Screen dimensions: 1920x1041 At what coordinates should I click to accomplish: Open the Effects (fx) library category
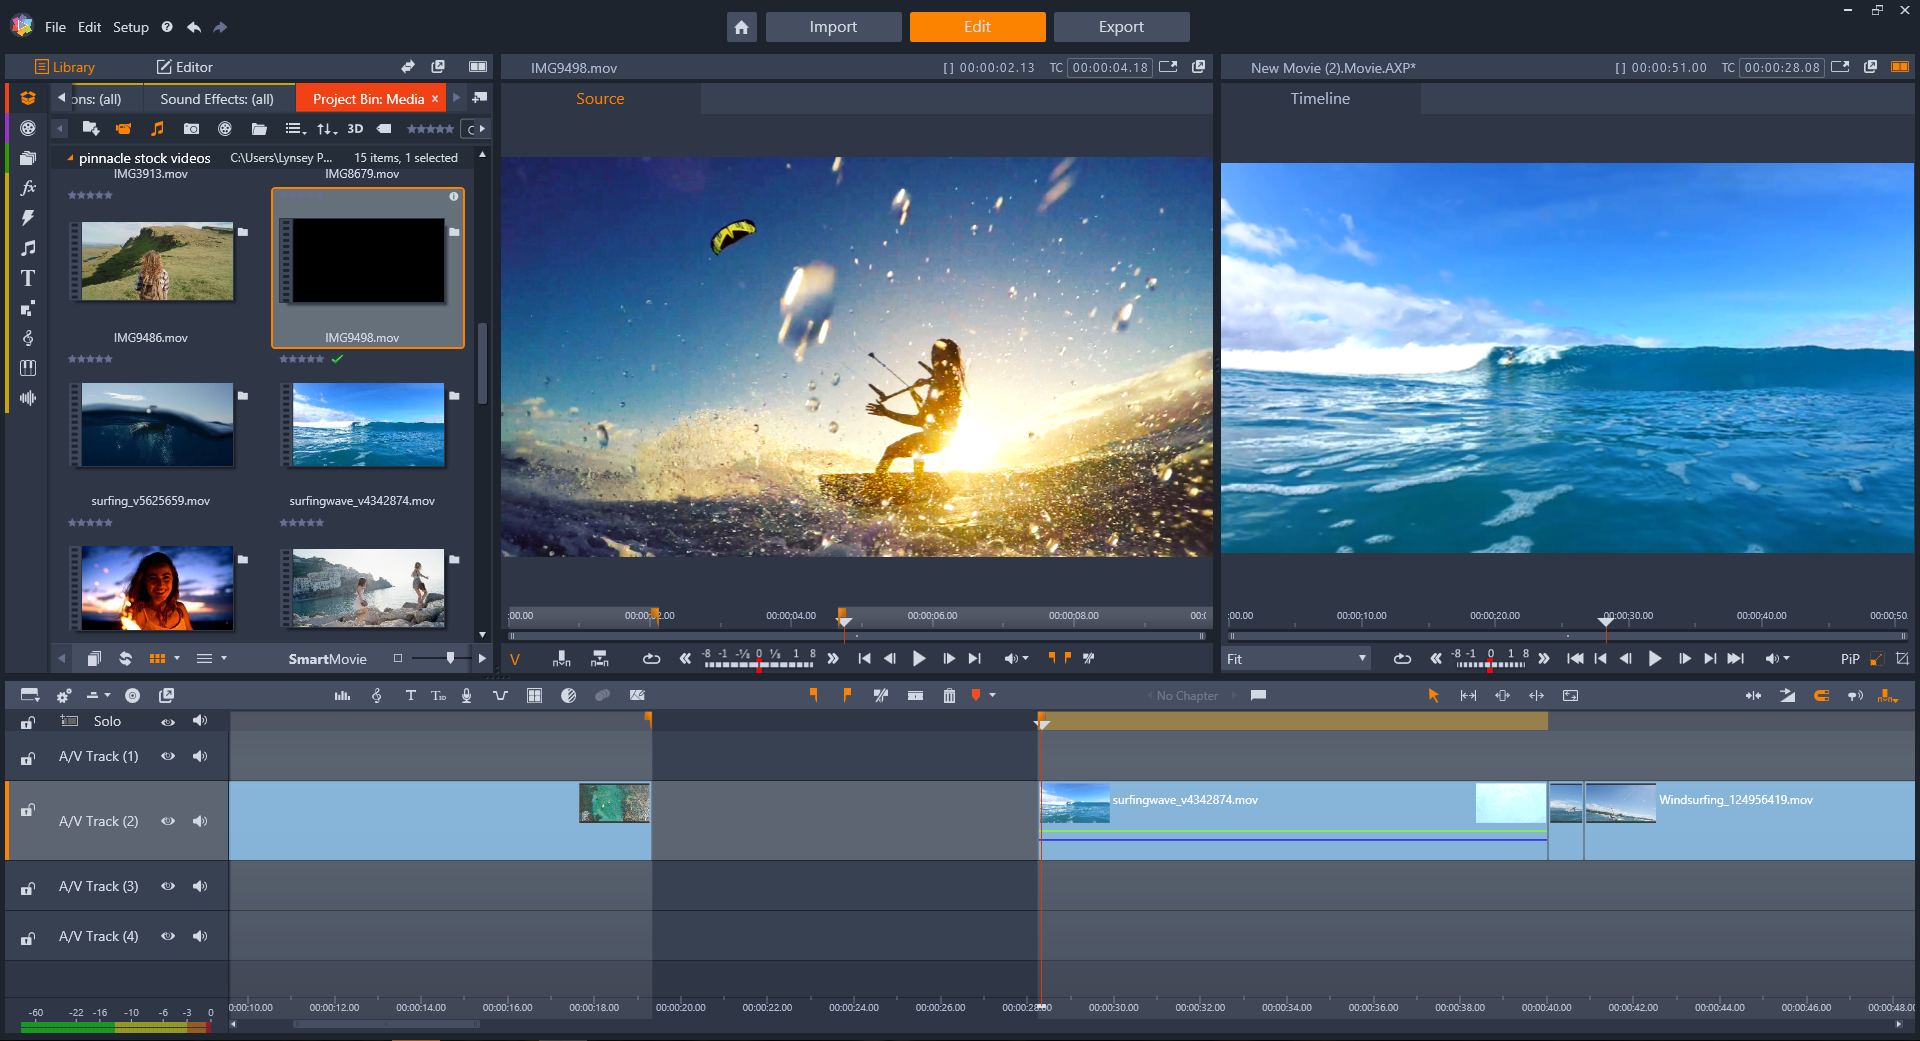click(28, 188)
